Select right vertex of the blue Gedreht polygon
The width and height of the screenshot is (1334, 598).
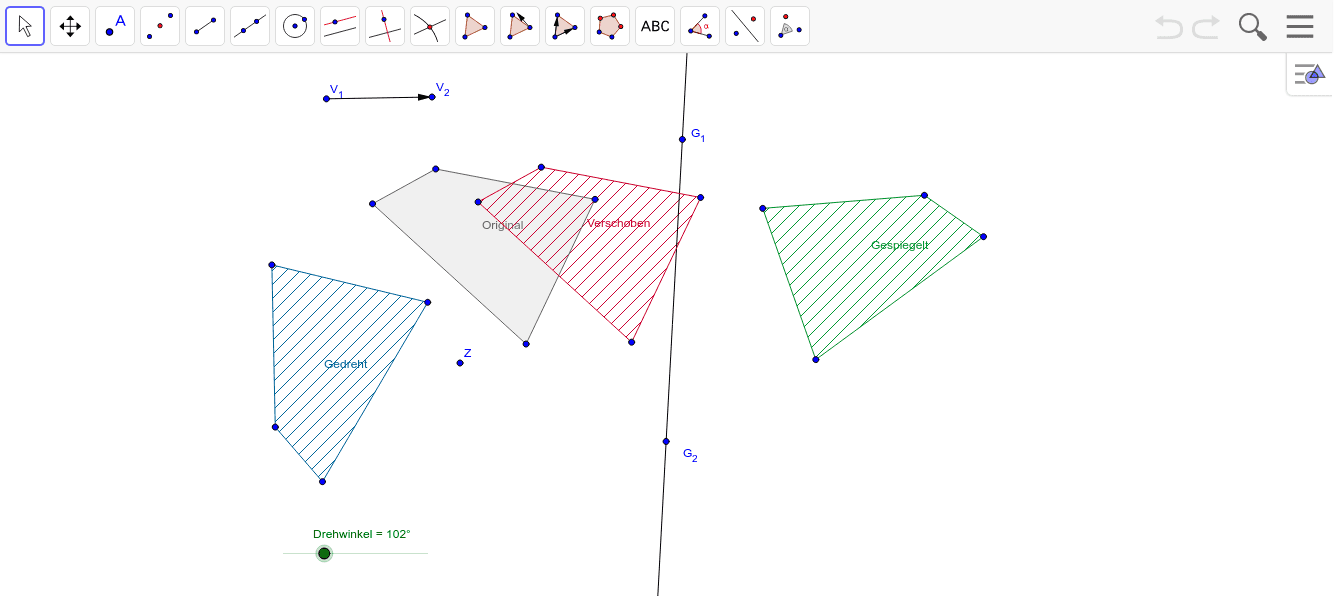coord(427,302)
